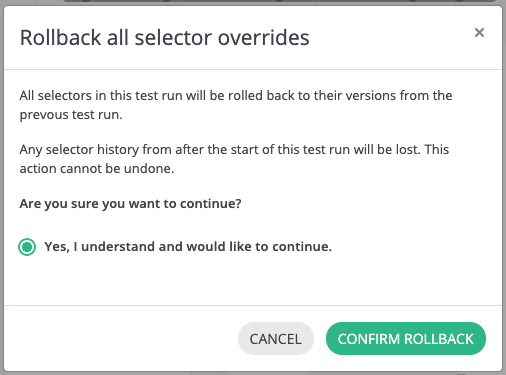Toggle the green understanding confirmation radio
This screenshot has width=506, height=375.
pyautogui.click(x=27, y=247)
